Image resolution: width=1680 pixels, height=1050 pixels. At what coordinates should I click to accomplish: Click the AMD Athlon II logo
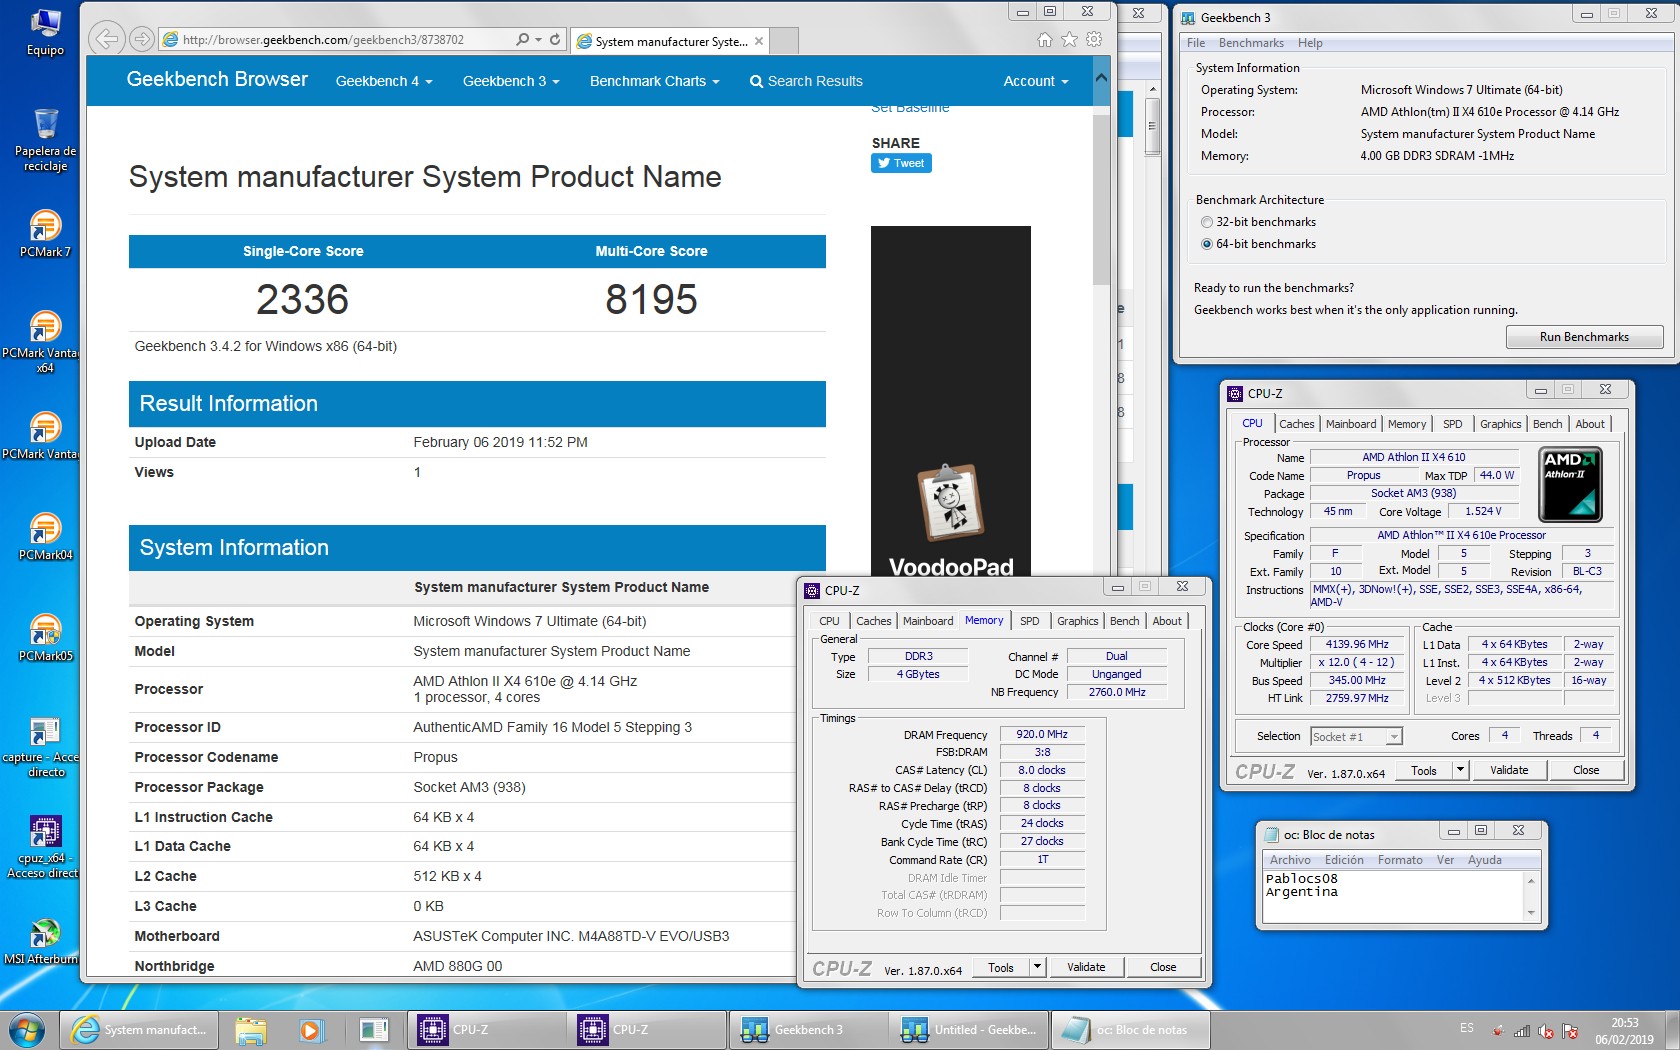(1570, 485)
